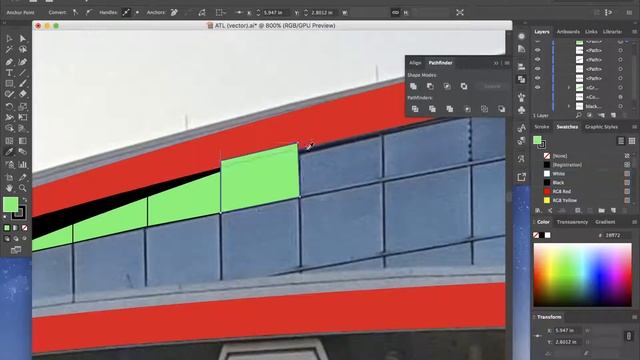Expand the <Gr...> group in Layers
This screenshot has height=360, width=640.
569,87
